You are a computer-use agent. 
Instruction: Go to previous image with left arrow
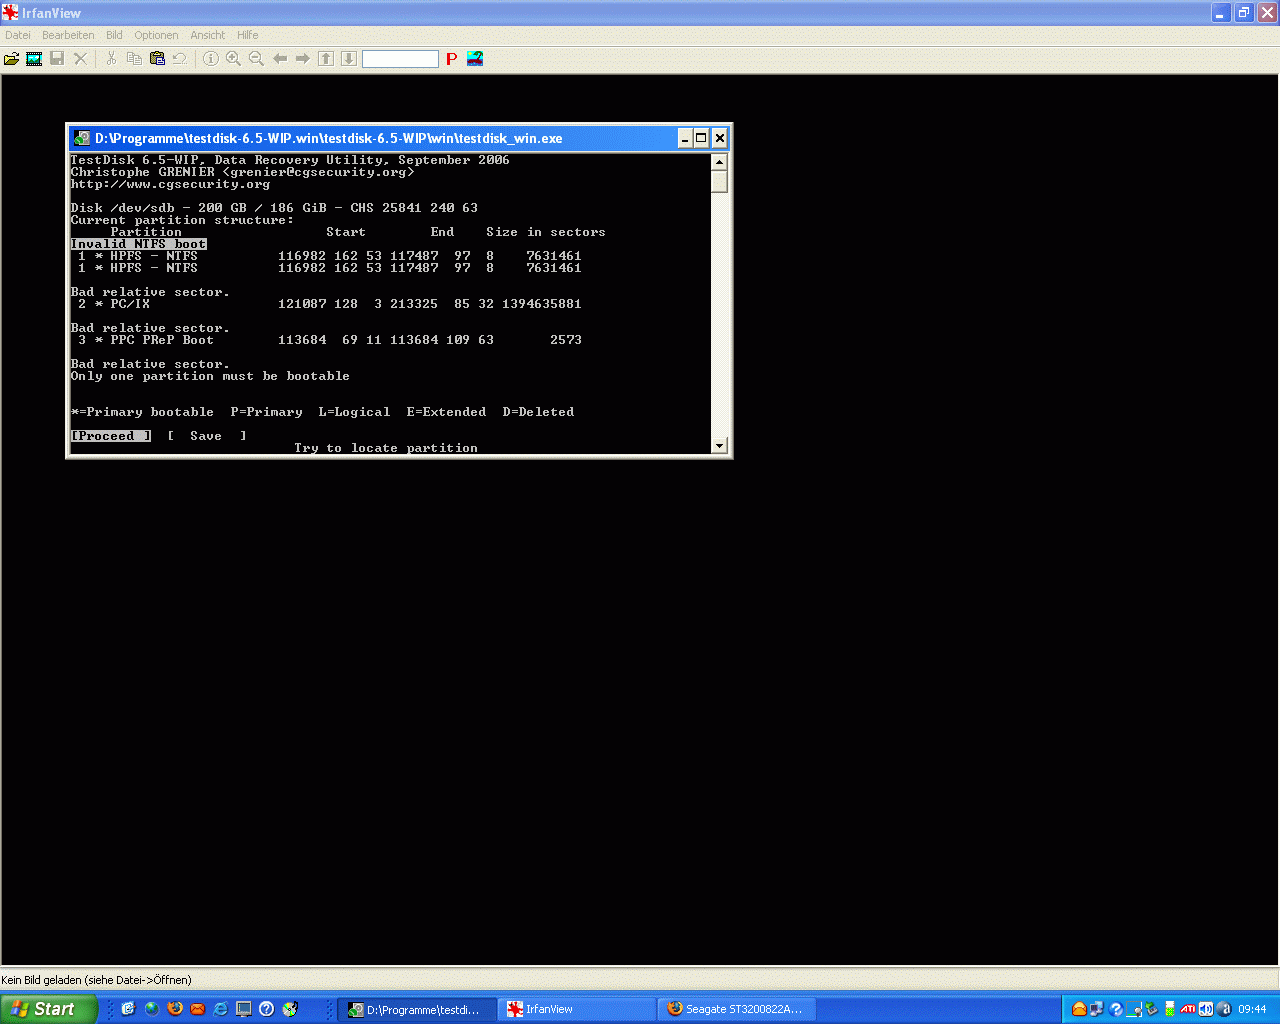pyautogui.click(x=280, y=59)
